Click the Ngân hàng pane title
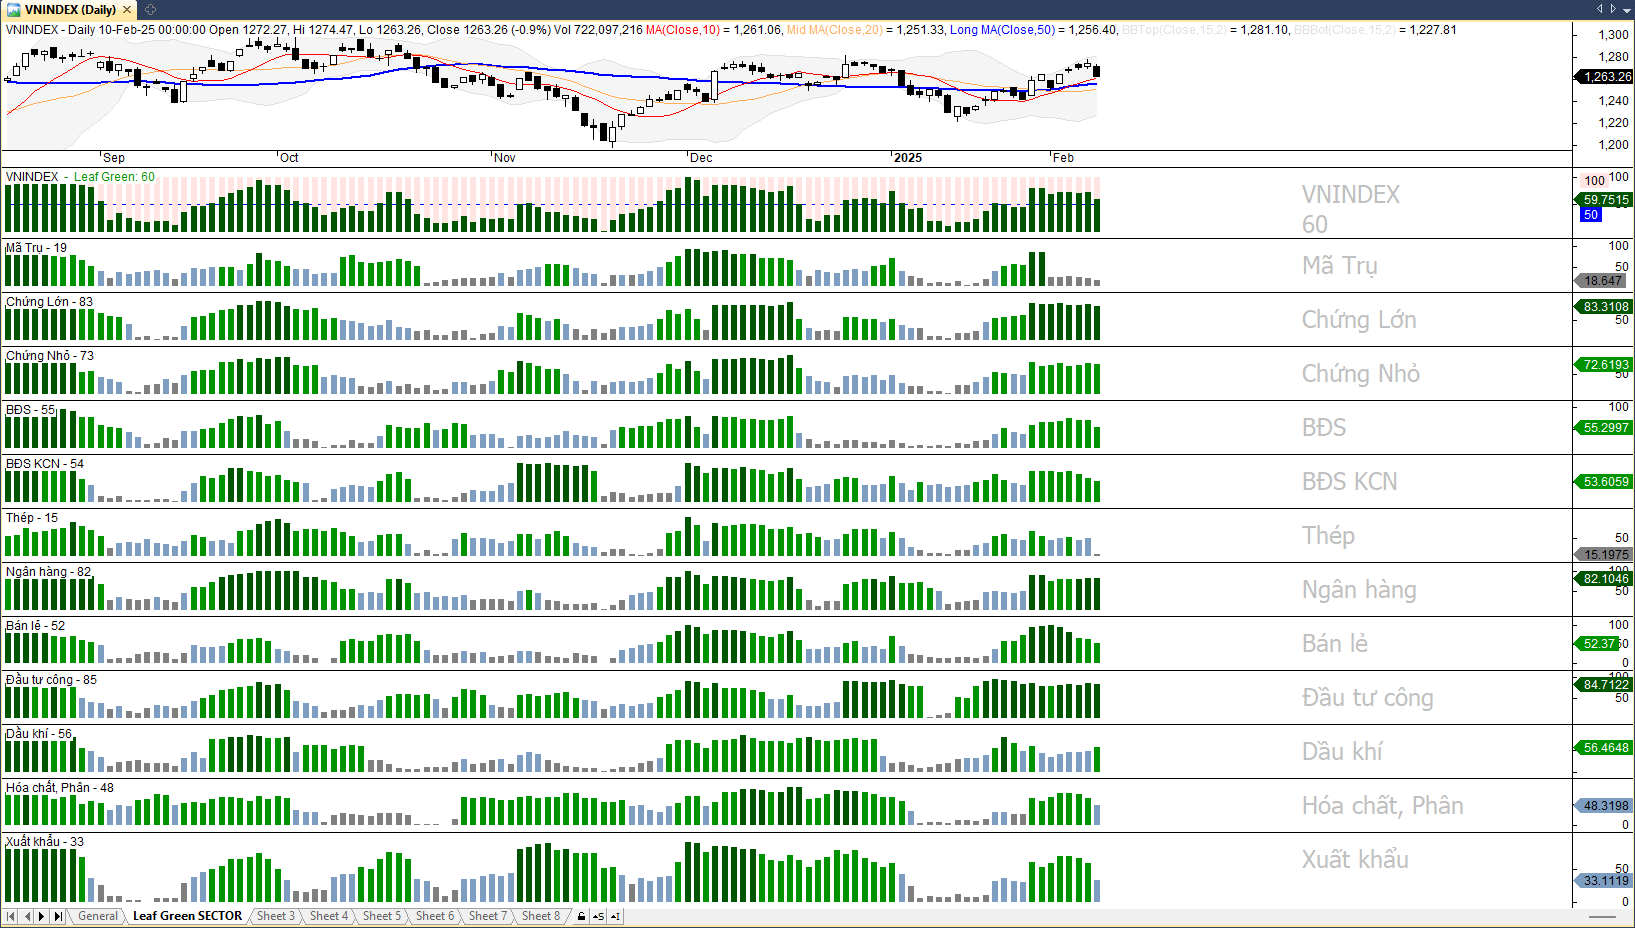Image resolution: width=1635 pixels, height=928 pixels. (48, 572)
